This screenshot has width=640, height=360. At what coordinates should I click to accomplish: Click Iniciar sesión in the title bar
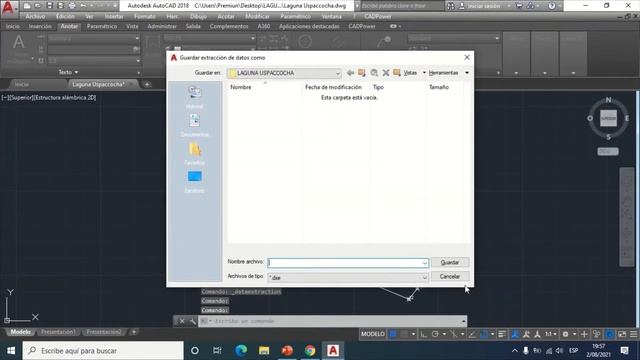[484, 6]
